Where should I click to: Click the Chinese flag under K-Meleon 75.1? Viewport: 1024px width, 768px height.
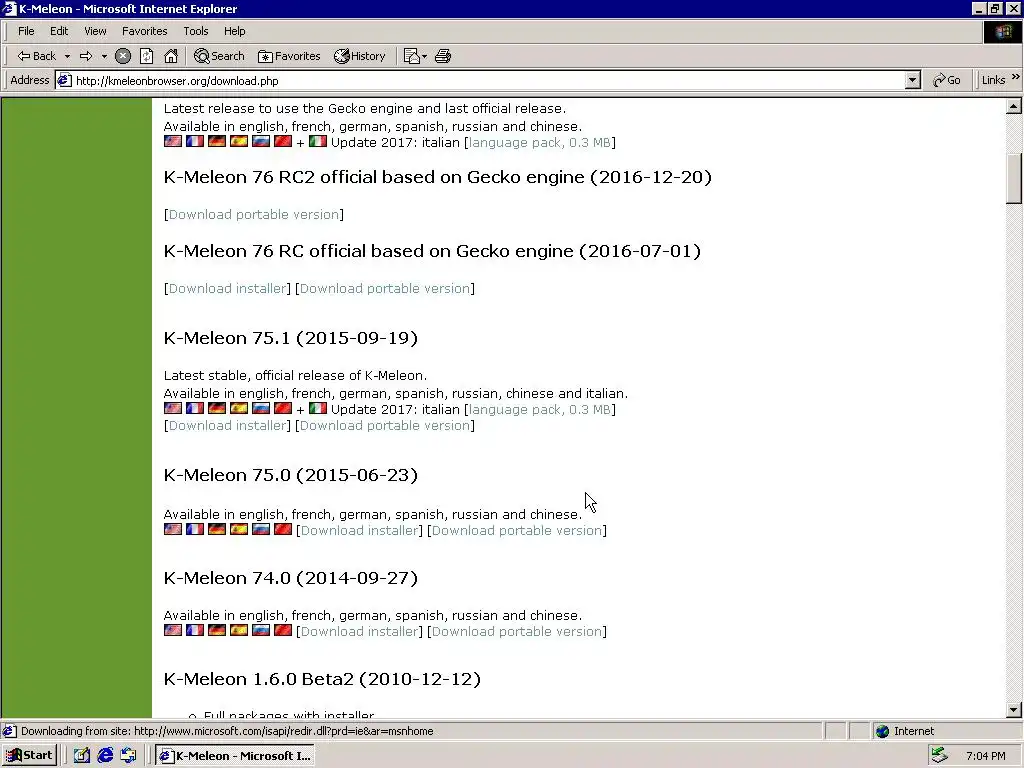click(x=283, y=408)
